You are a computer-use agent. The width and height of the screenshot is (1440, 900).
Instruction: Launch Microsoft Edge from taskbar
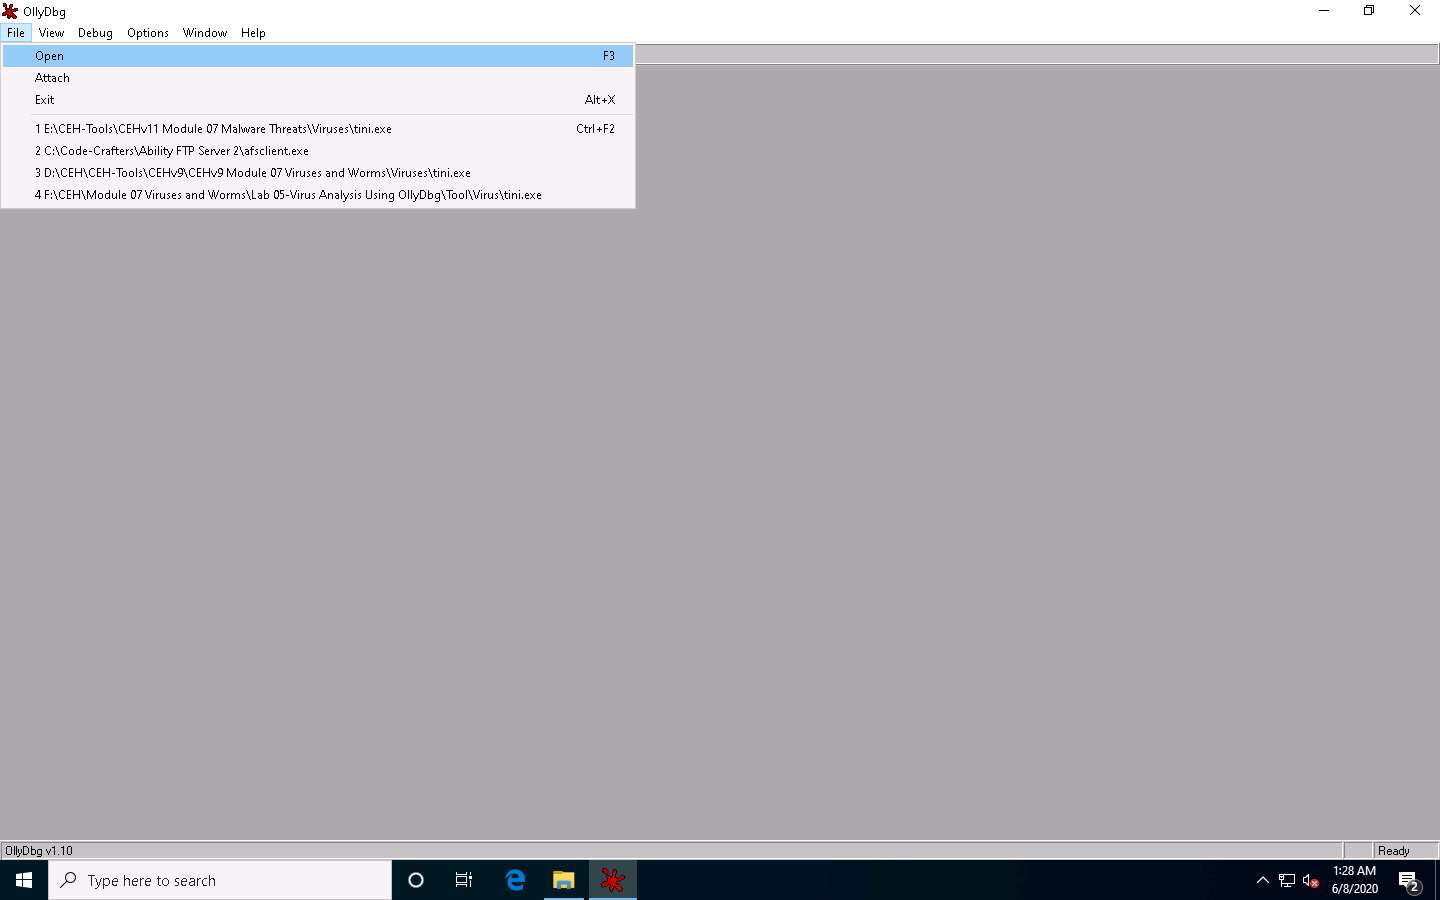coord(515,880)
